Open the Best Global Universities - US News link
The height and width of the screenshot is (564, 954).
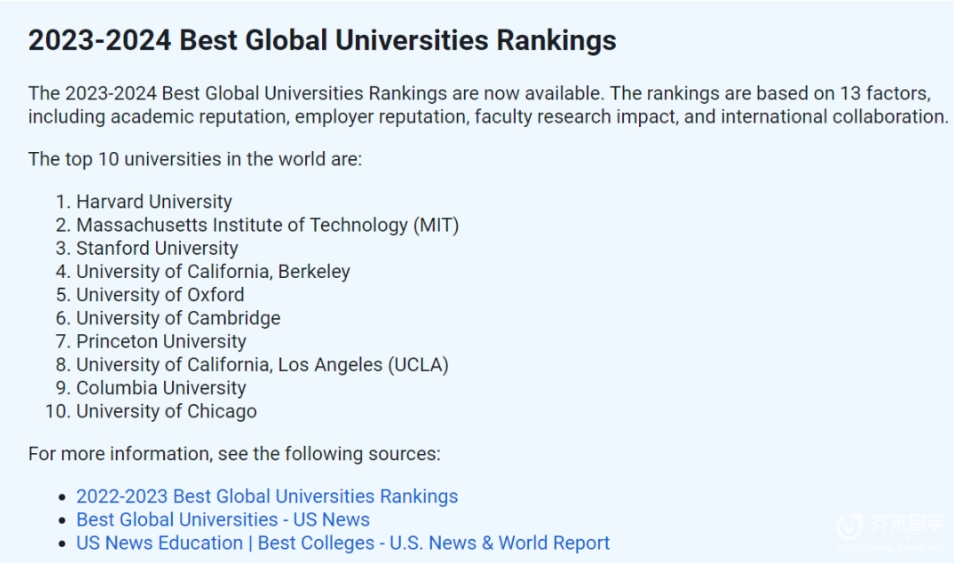pos(223,520)
